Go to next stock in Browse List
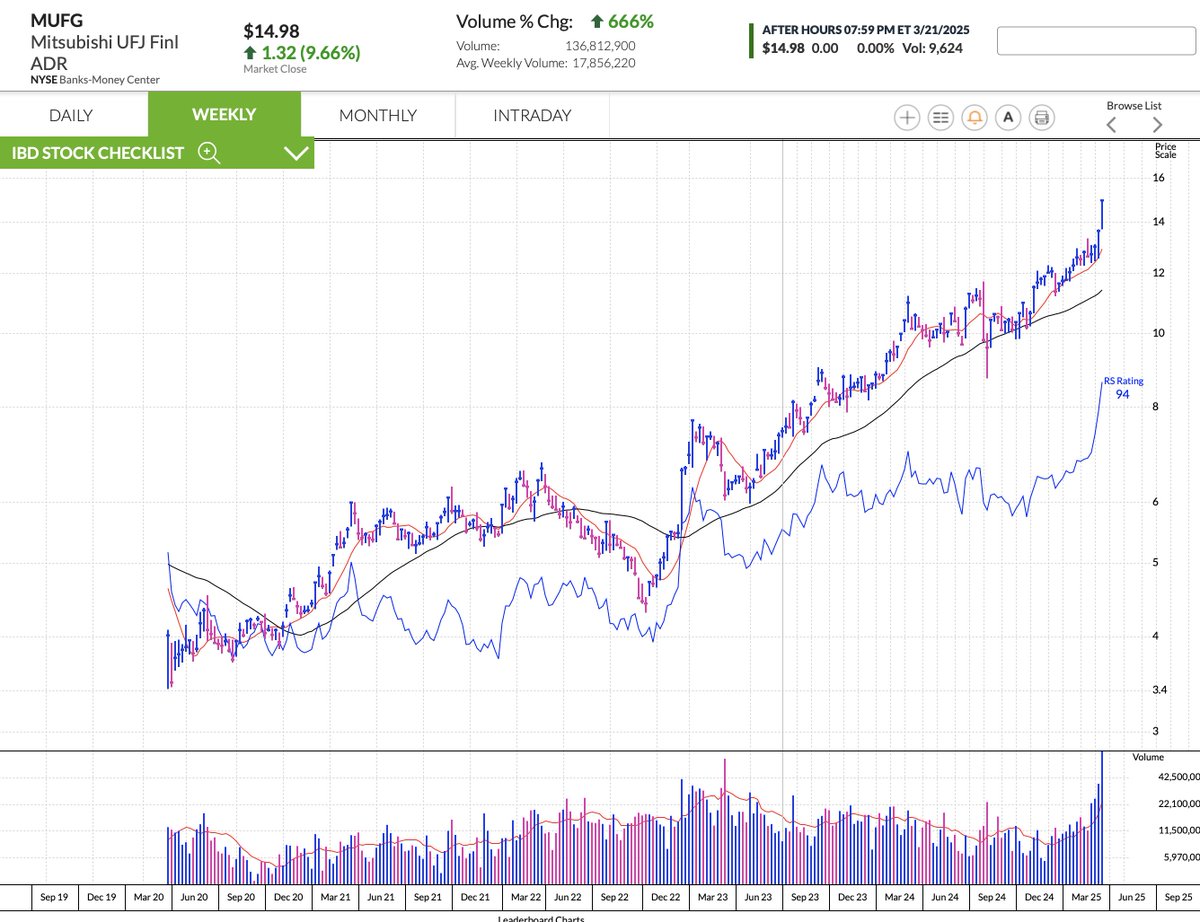The height and width of the screenshot is (922, 1200). [x=1157, y=125]
